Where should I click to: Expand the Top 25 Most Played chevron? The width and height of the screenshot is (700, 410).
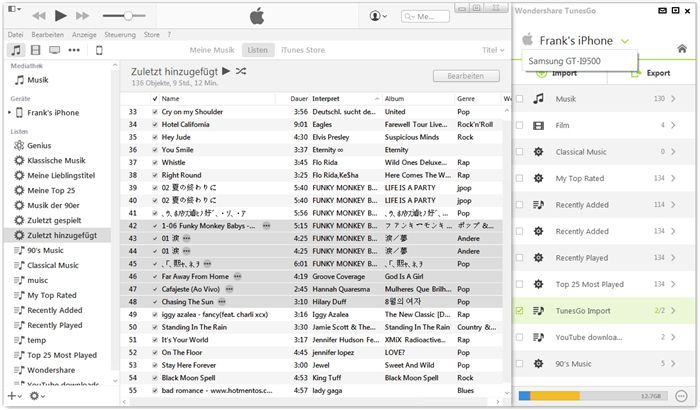click(673, 284)
